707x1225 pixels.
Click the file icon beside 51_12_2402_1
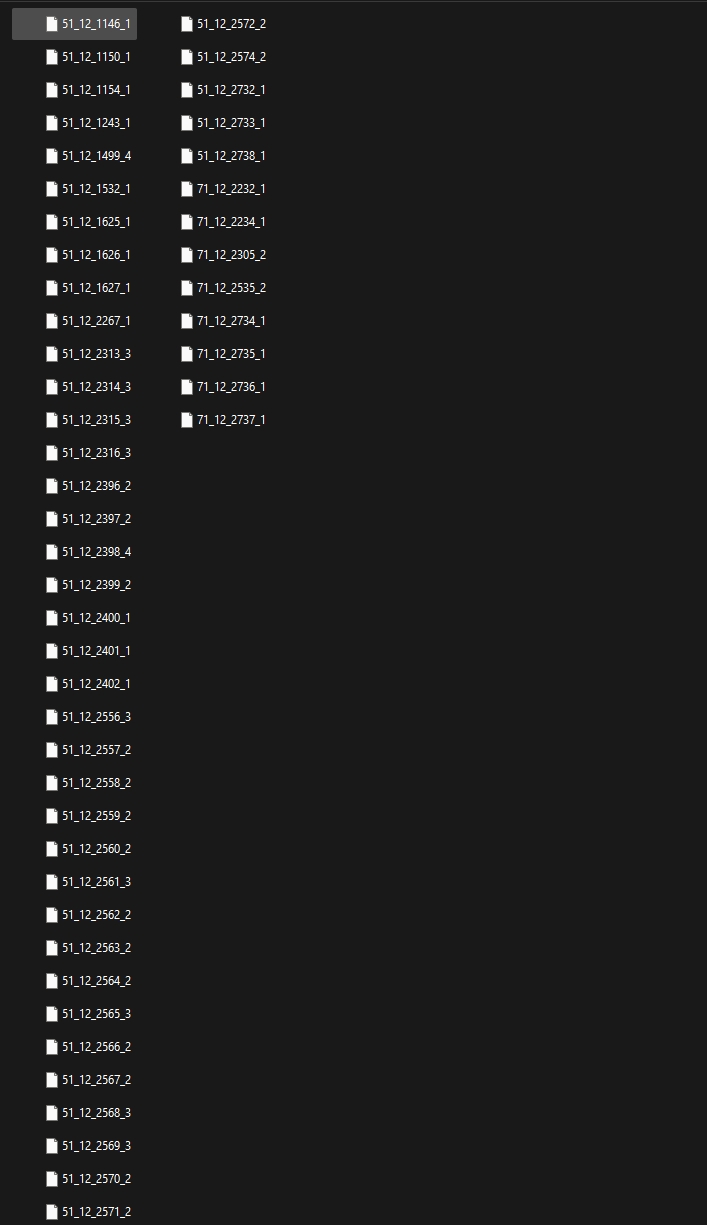51,683
